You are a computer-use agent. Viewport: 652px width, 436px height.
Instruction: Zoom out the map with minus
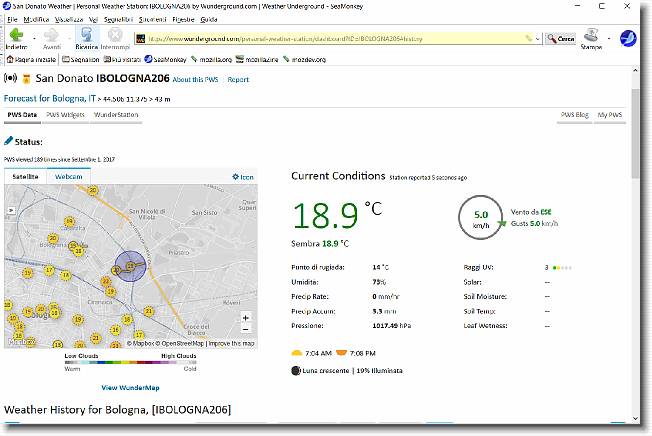tap(246, 329)
